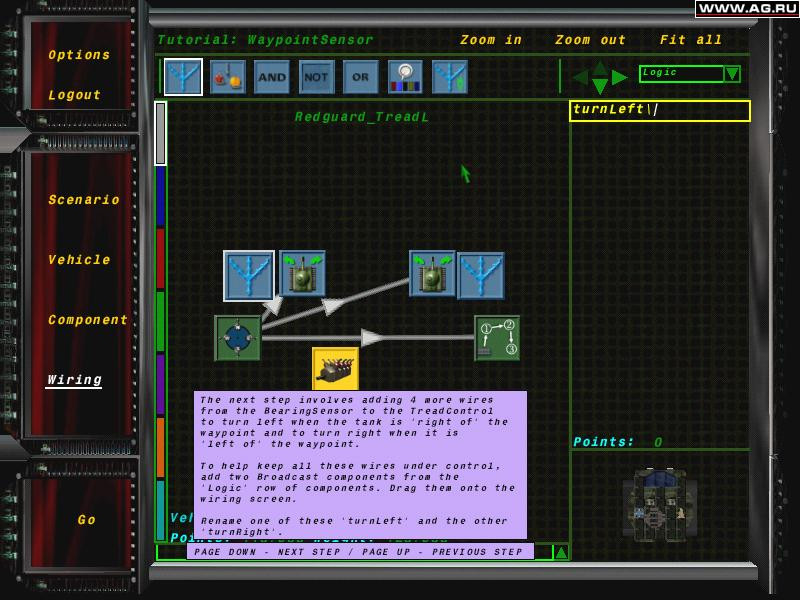800x600 pixels.
Task: Select the multi-colored sensor toolbar icon
Action: point(405,77)
